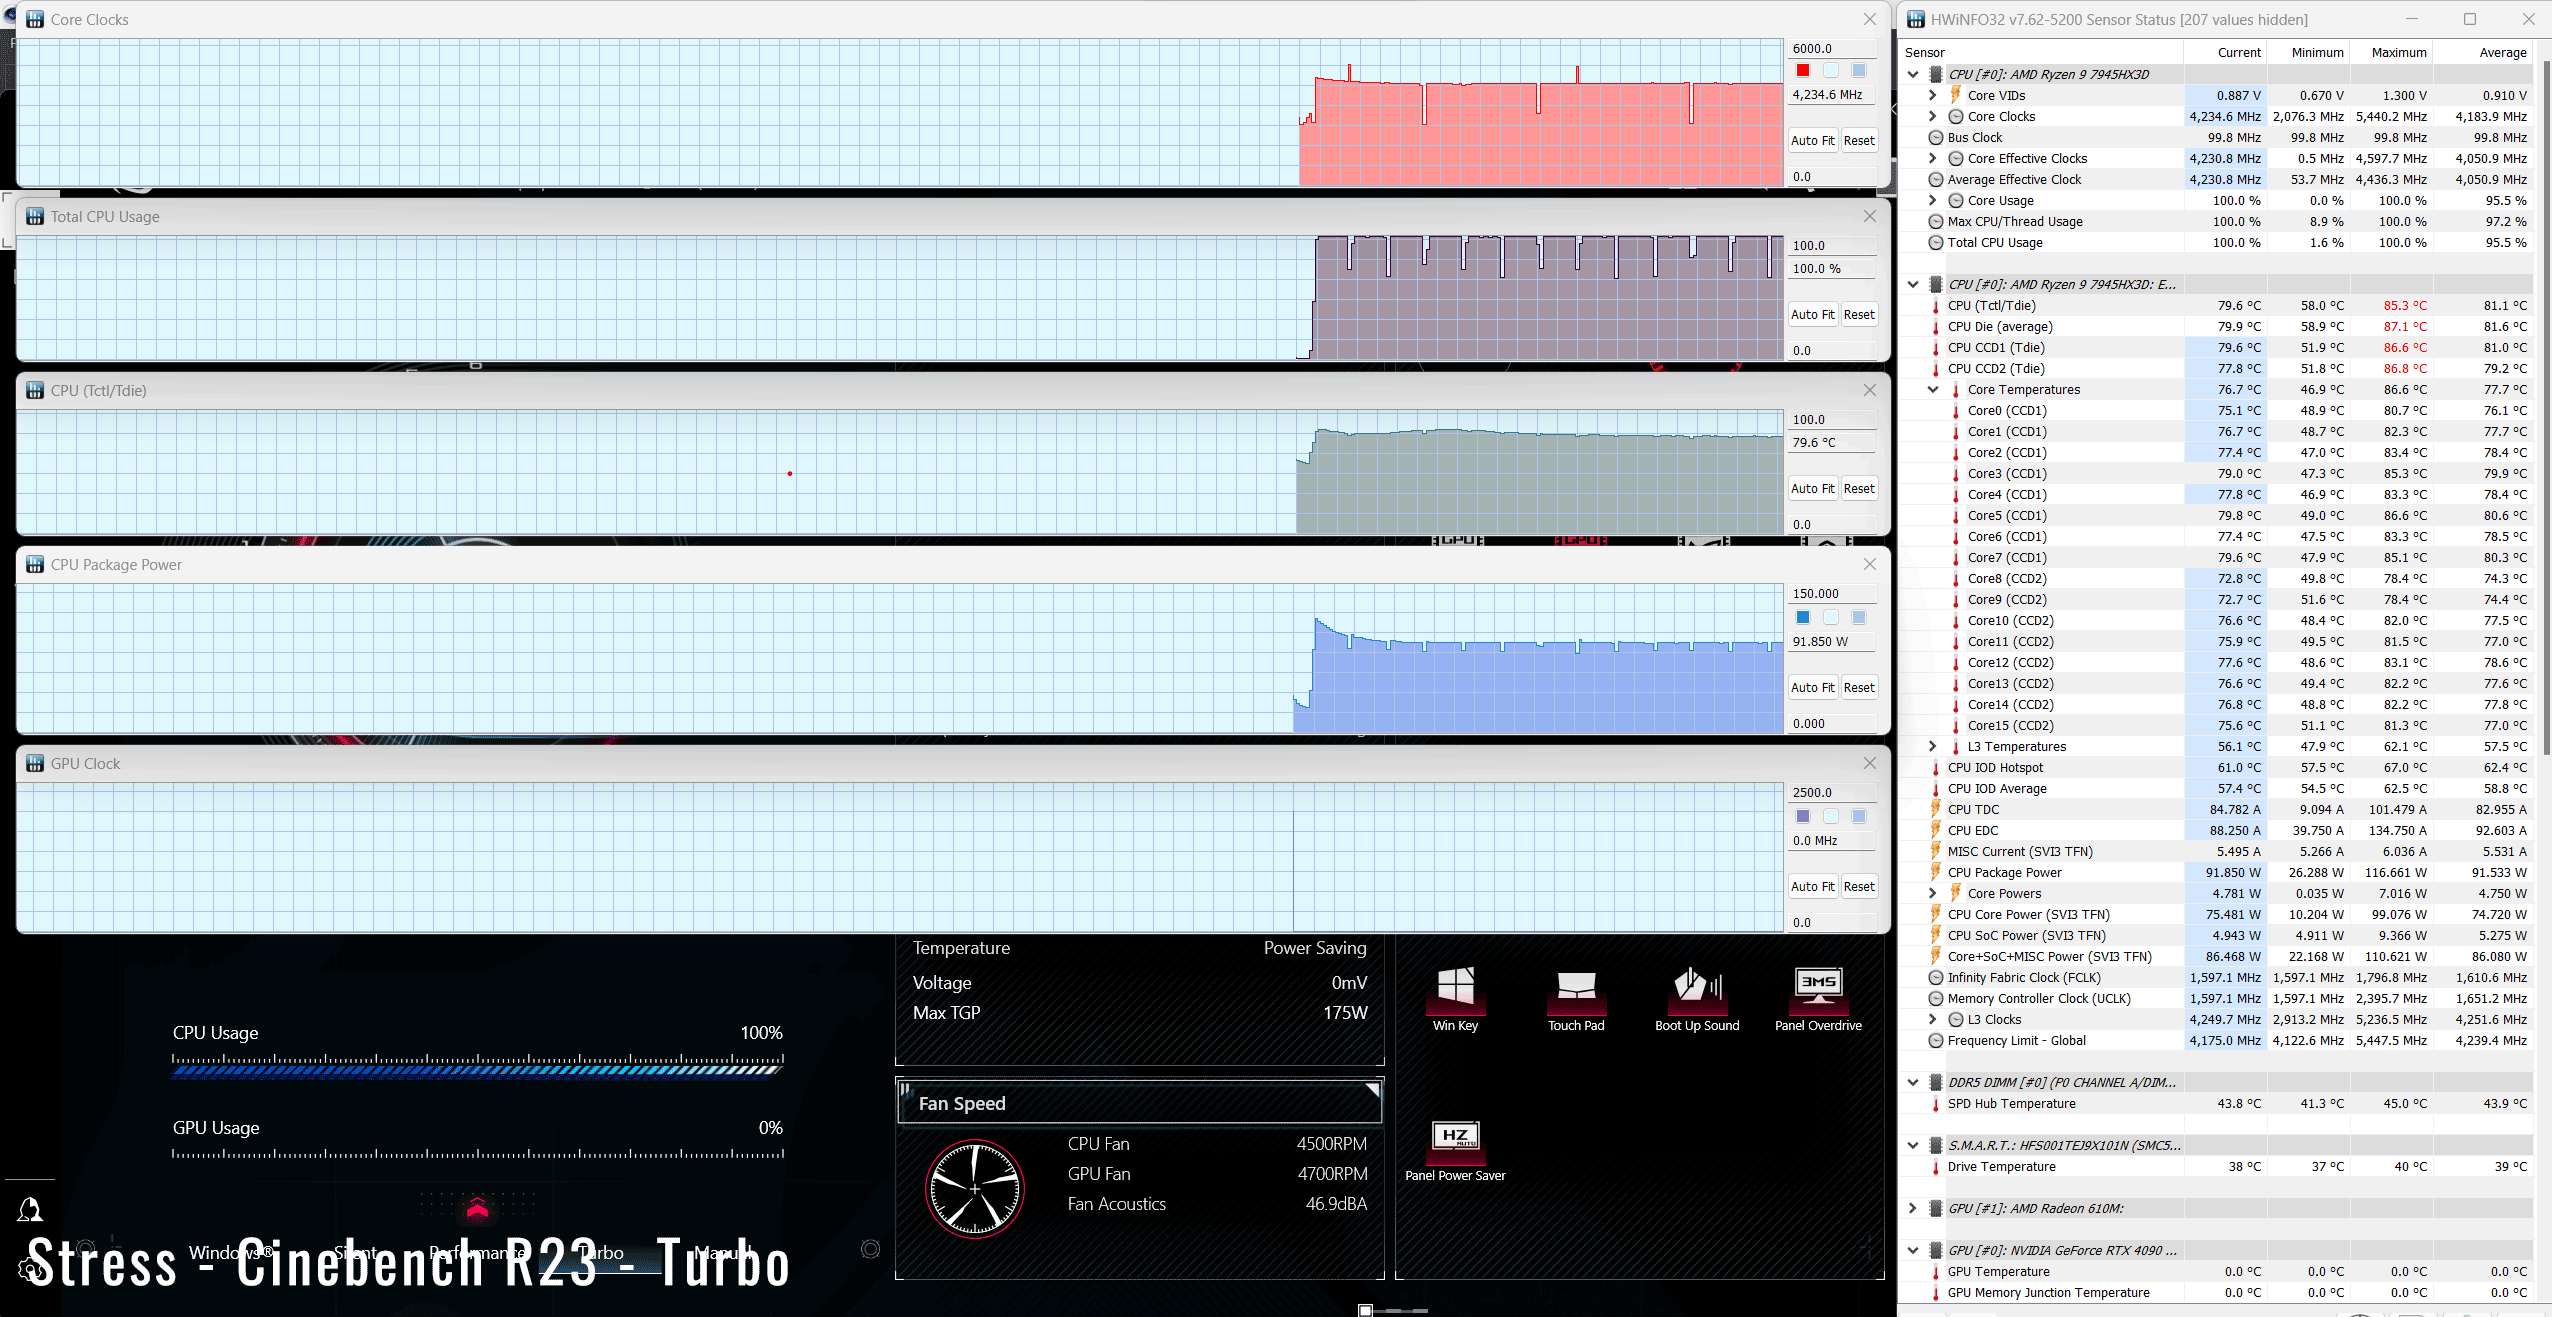Viewport: 2552px width, 1317px height.
Task: Click the lightning icon beside CPU TDC
Action: coord(1936,809)
